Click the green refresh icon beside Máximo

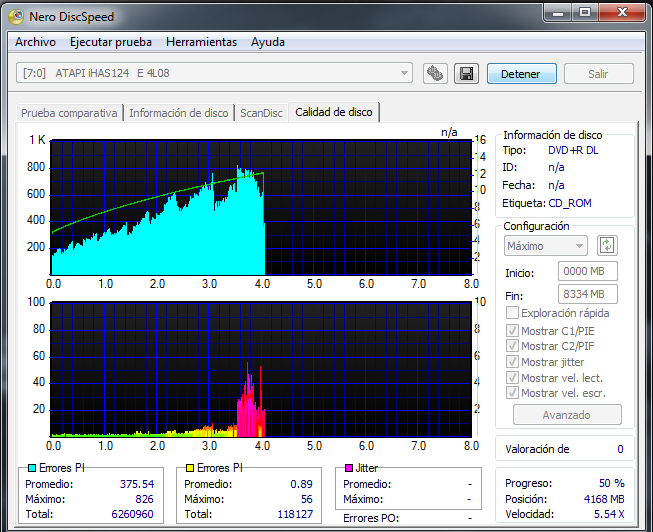point(606,246)
